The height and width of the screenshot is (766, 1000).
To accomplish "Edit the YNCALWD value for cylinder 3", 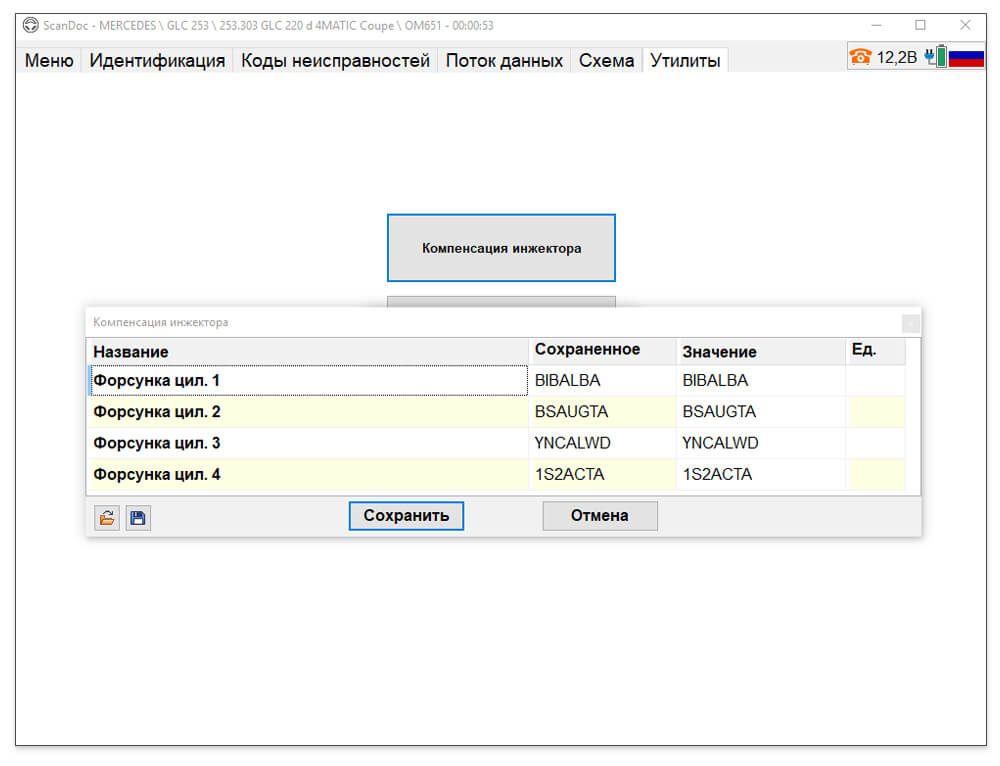I will [x=761, y=443].
